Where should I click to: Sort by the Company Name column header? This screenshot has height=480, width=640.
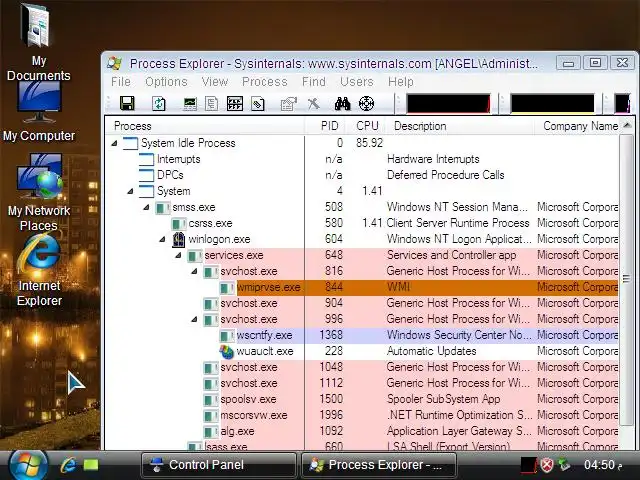(577, 126)
